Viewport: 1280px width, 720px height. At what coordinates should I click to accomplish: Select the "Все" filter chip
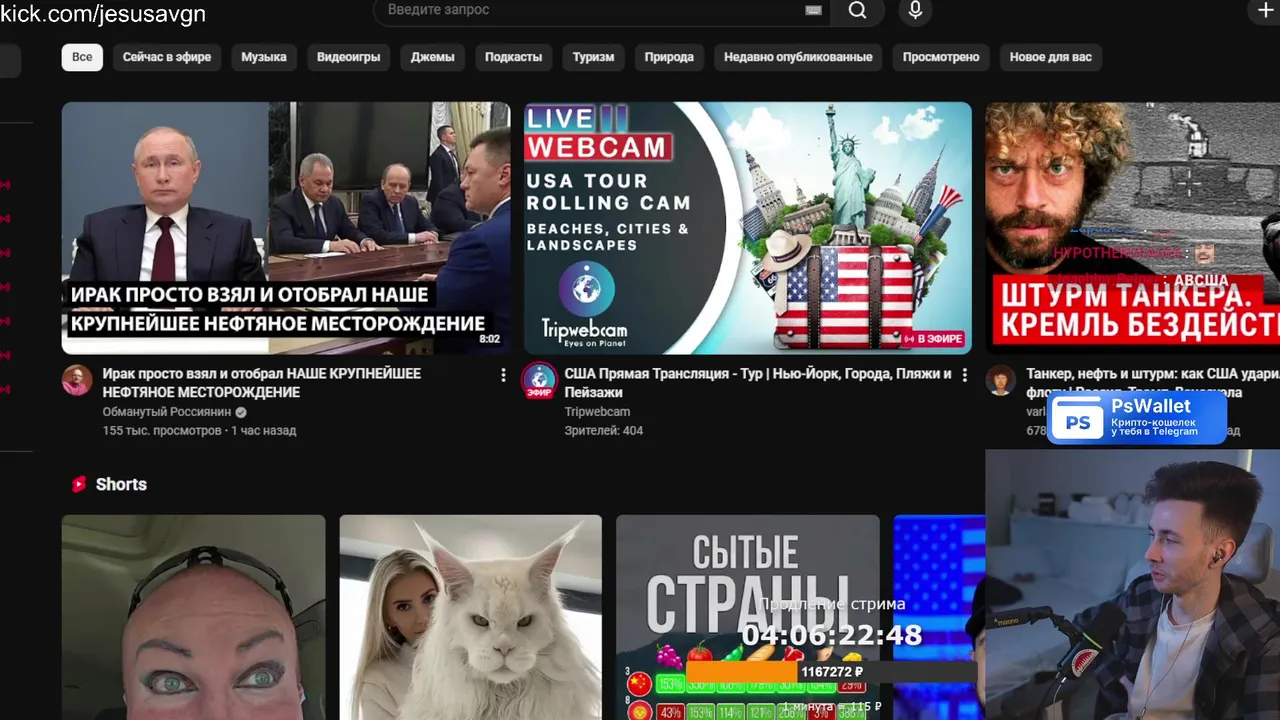click(x=82, y=57)
